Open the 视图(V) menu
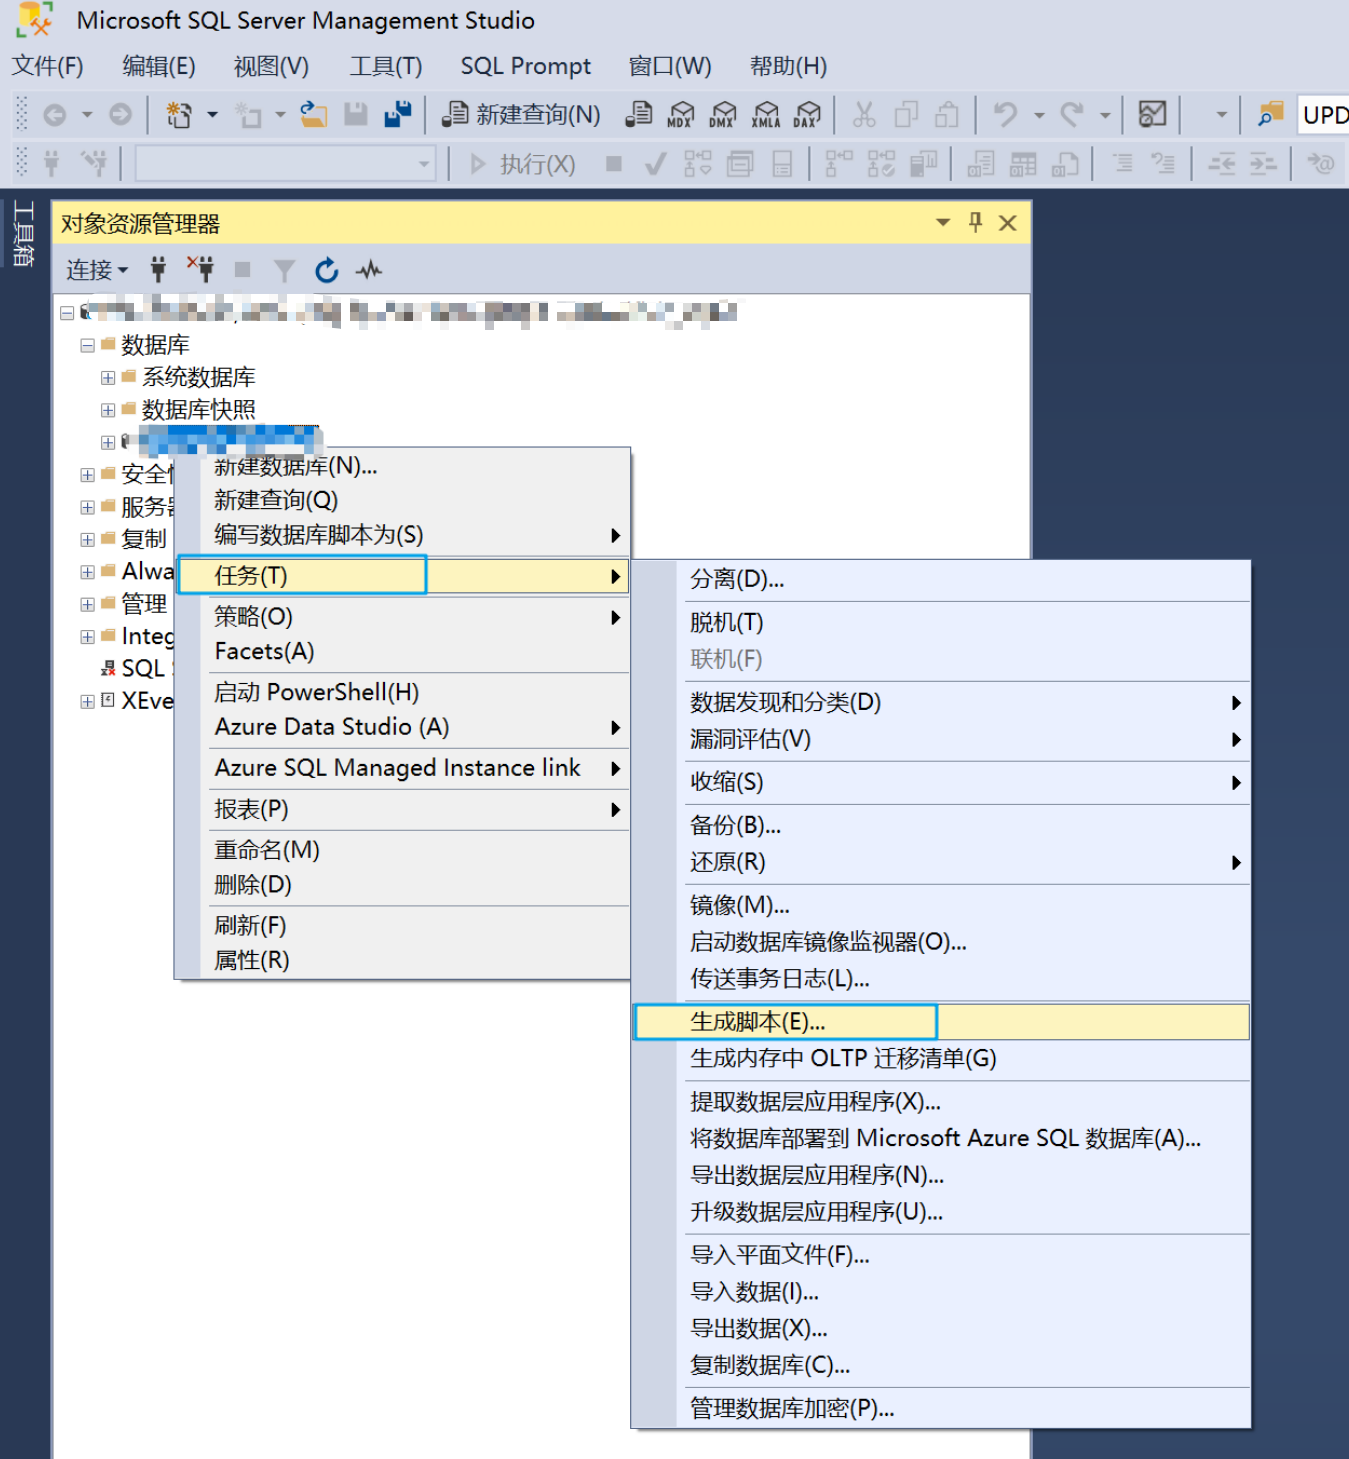 [271, 66]
